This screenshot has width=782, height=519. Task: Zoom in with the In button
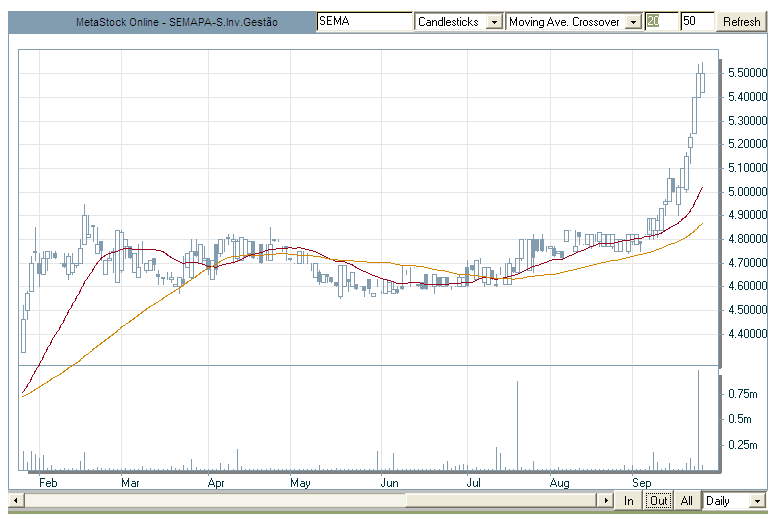click(629, 500)
